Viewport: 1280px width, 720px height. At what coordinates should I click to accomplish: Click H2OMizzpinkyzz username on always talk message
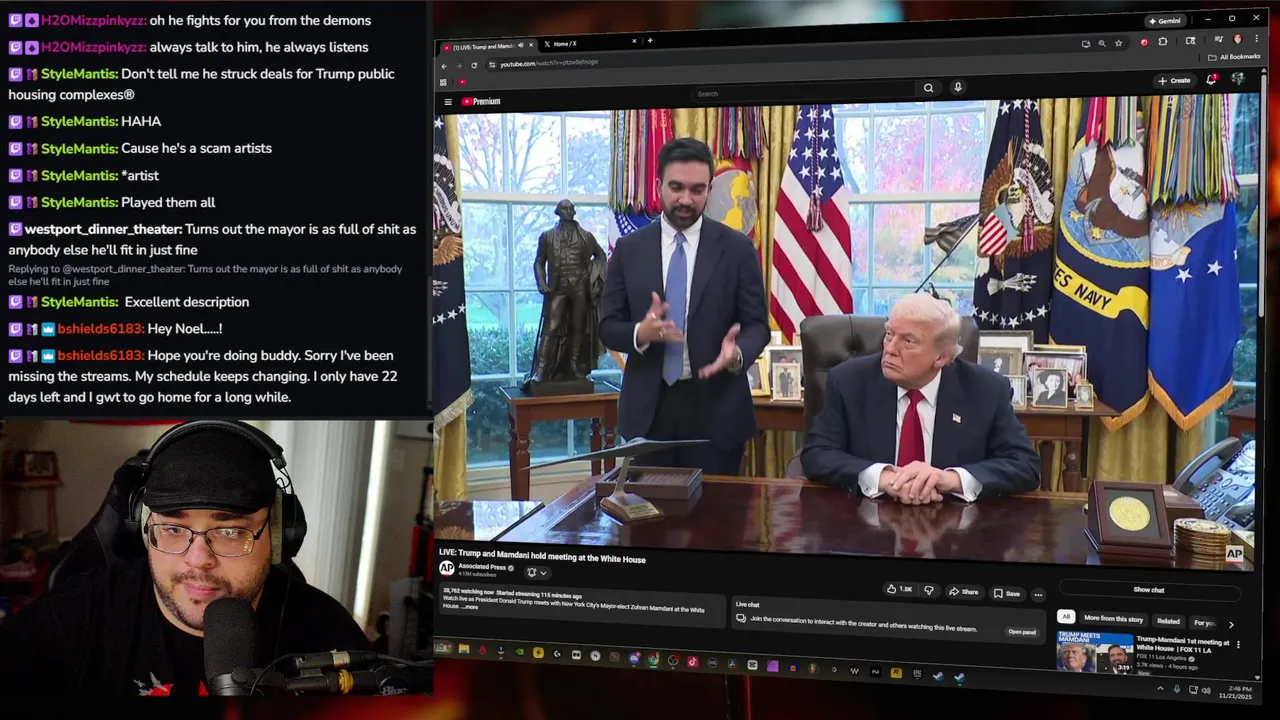click(x=93, y=47)
